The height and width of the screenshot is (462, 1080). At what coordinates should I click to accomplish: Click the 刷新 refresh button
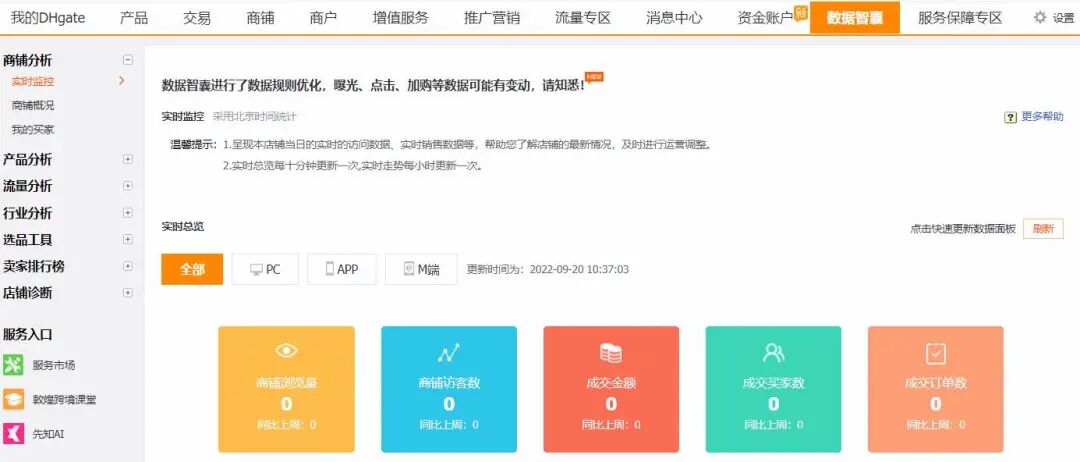(1043, 229)
